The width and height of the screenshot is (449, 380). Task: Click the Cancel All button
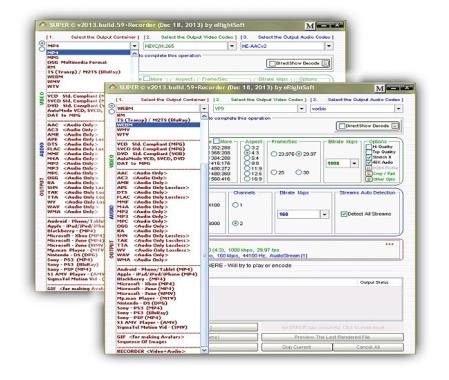pos(368,347)
